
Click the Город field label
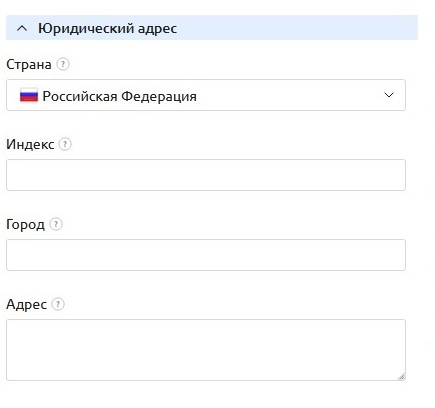point(25,225)
